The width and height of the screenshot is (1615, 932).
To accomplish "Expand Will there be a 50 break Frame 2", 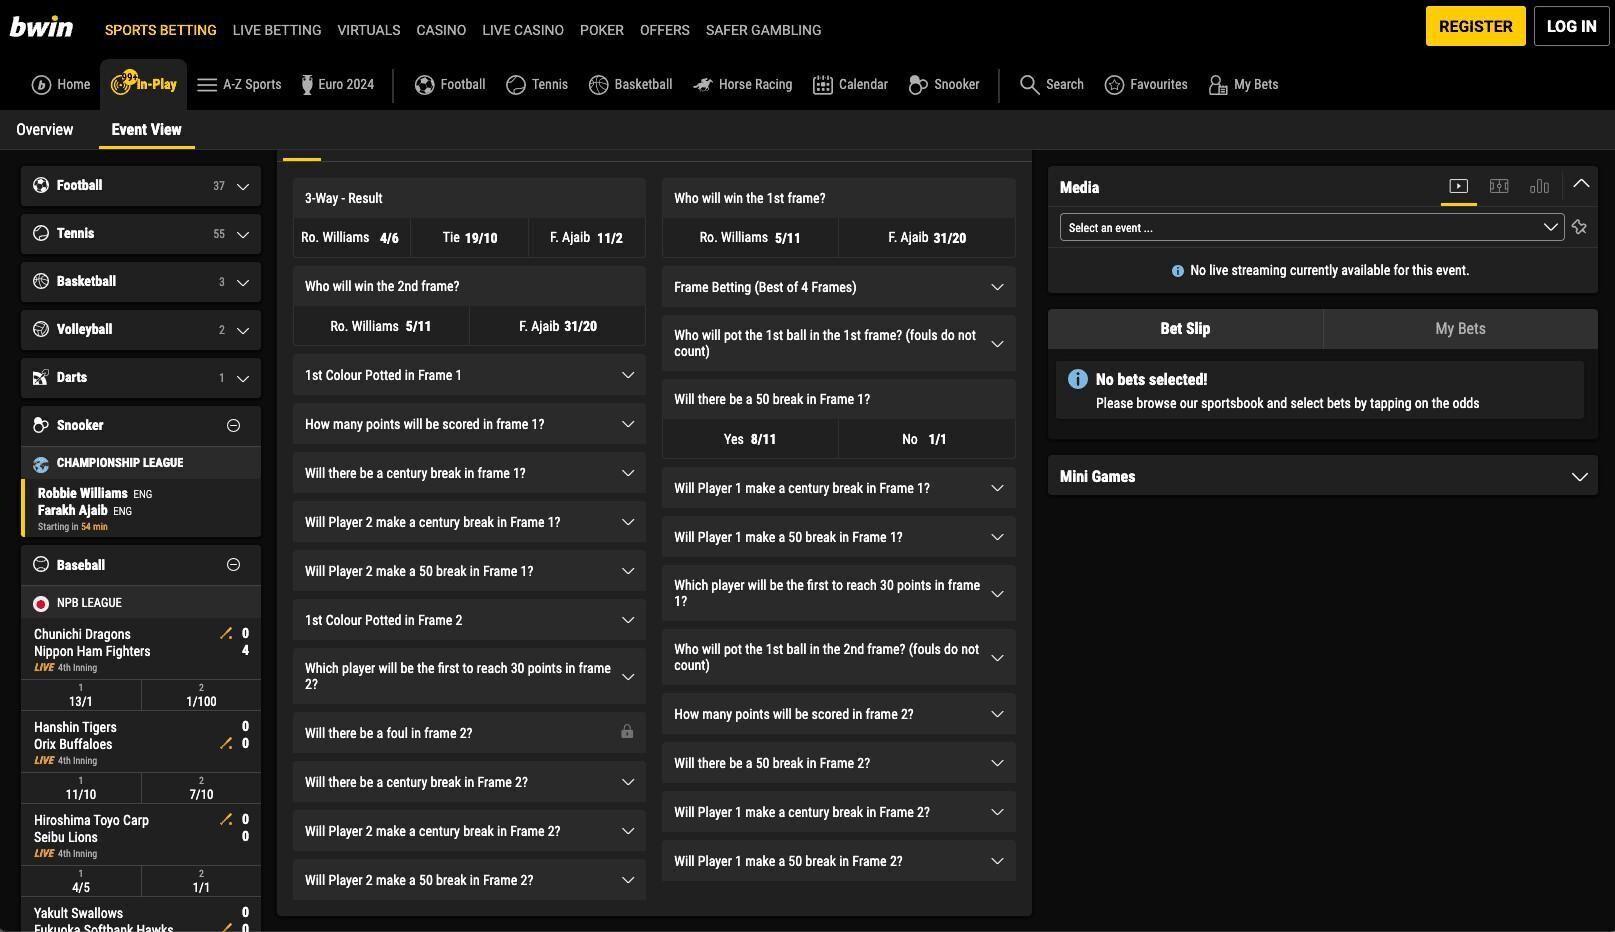I will (839, 763).
